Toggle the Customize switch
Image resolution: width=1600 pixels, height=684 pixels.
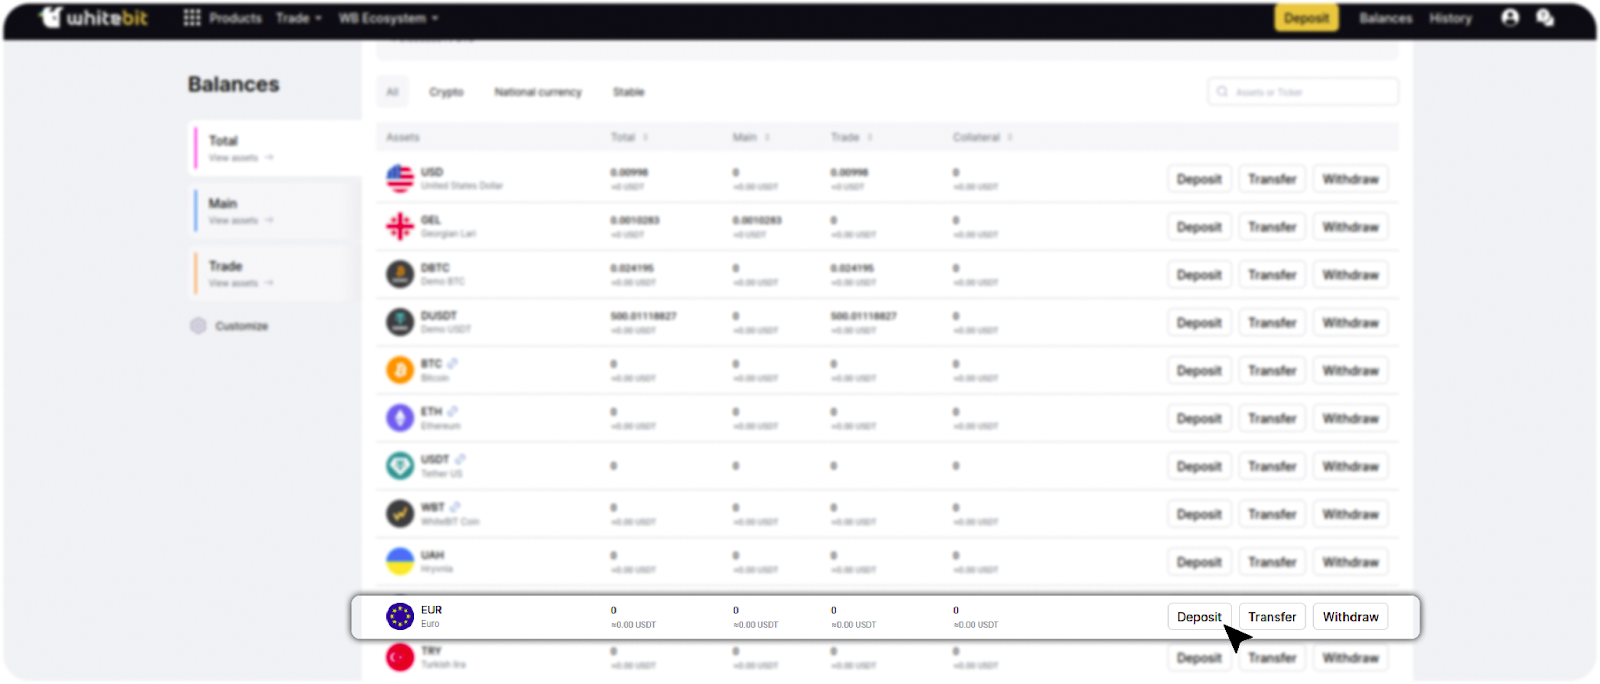click(198, 326)
